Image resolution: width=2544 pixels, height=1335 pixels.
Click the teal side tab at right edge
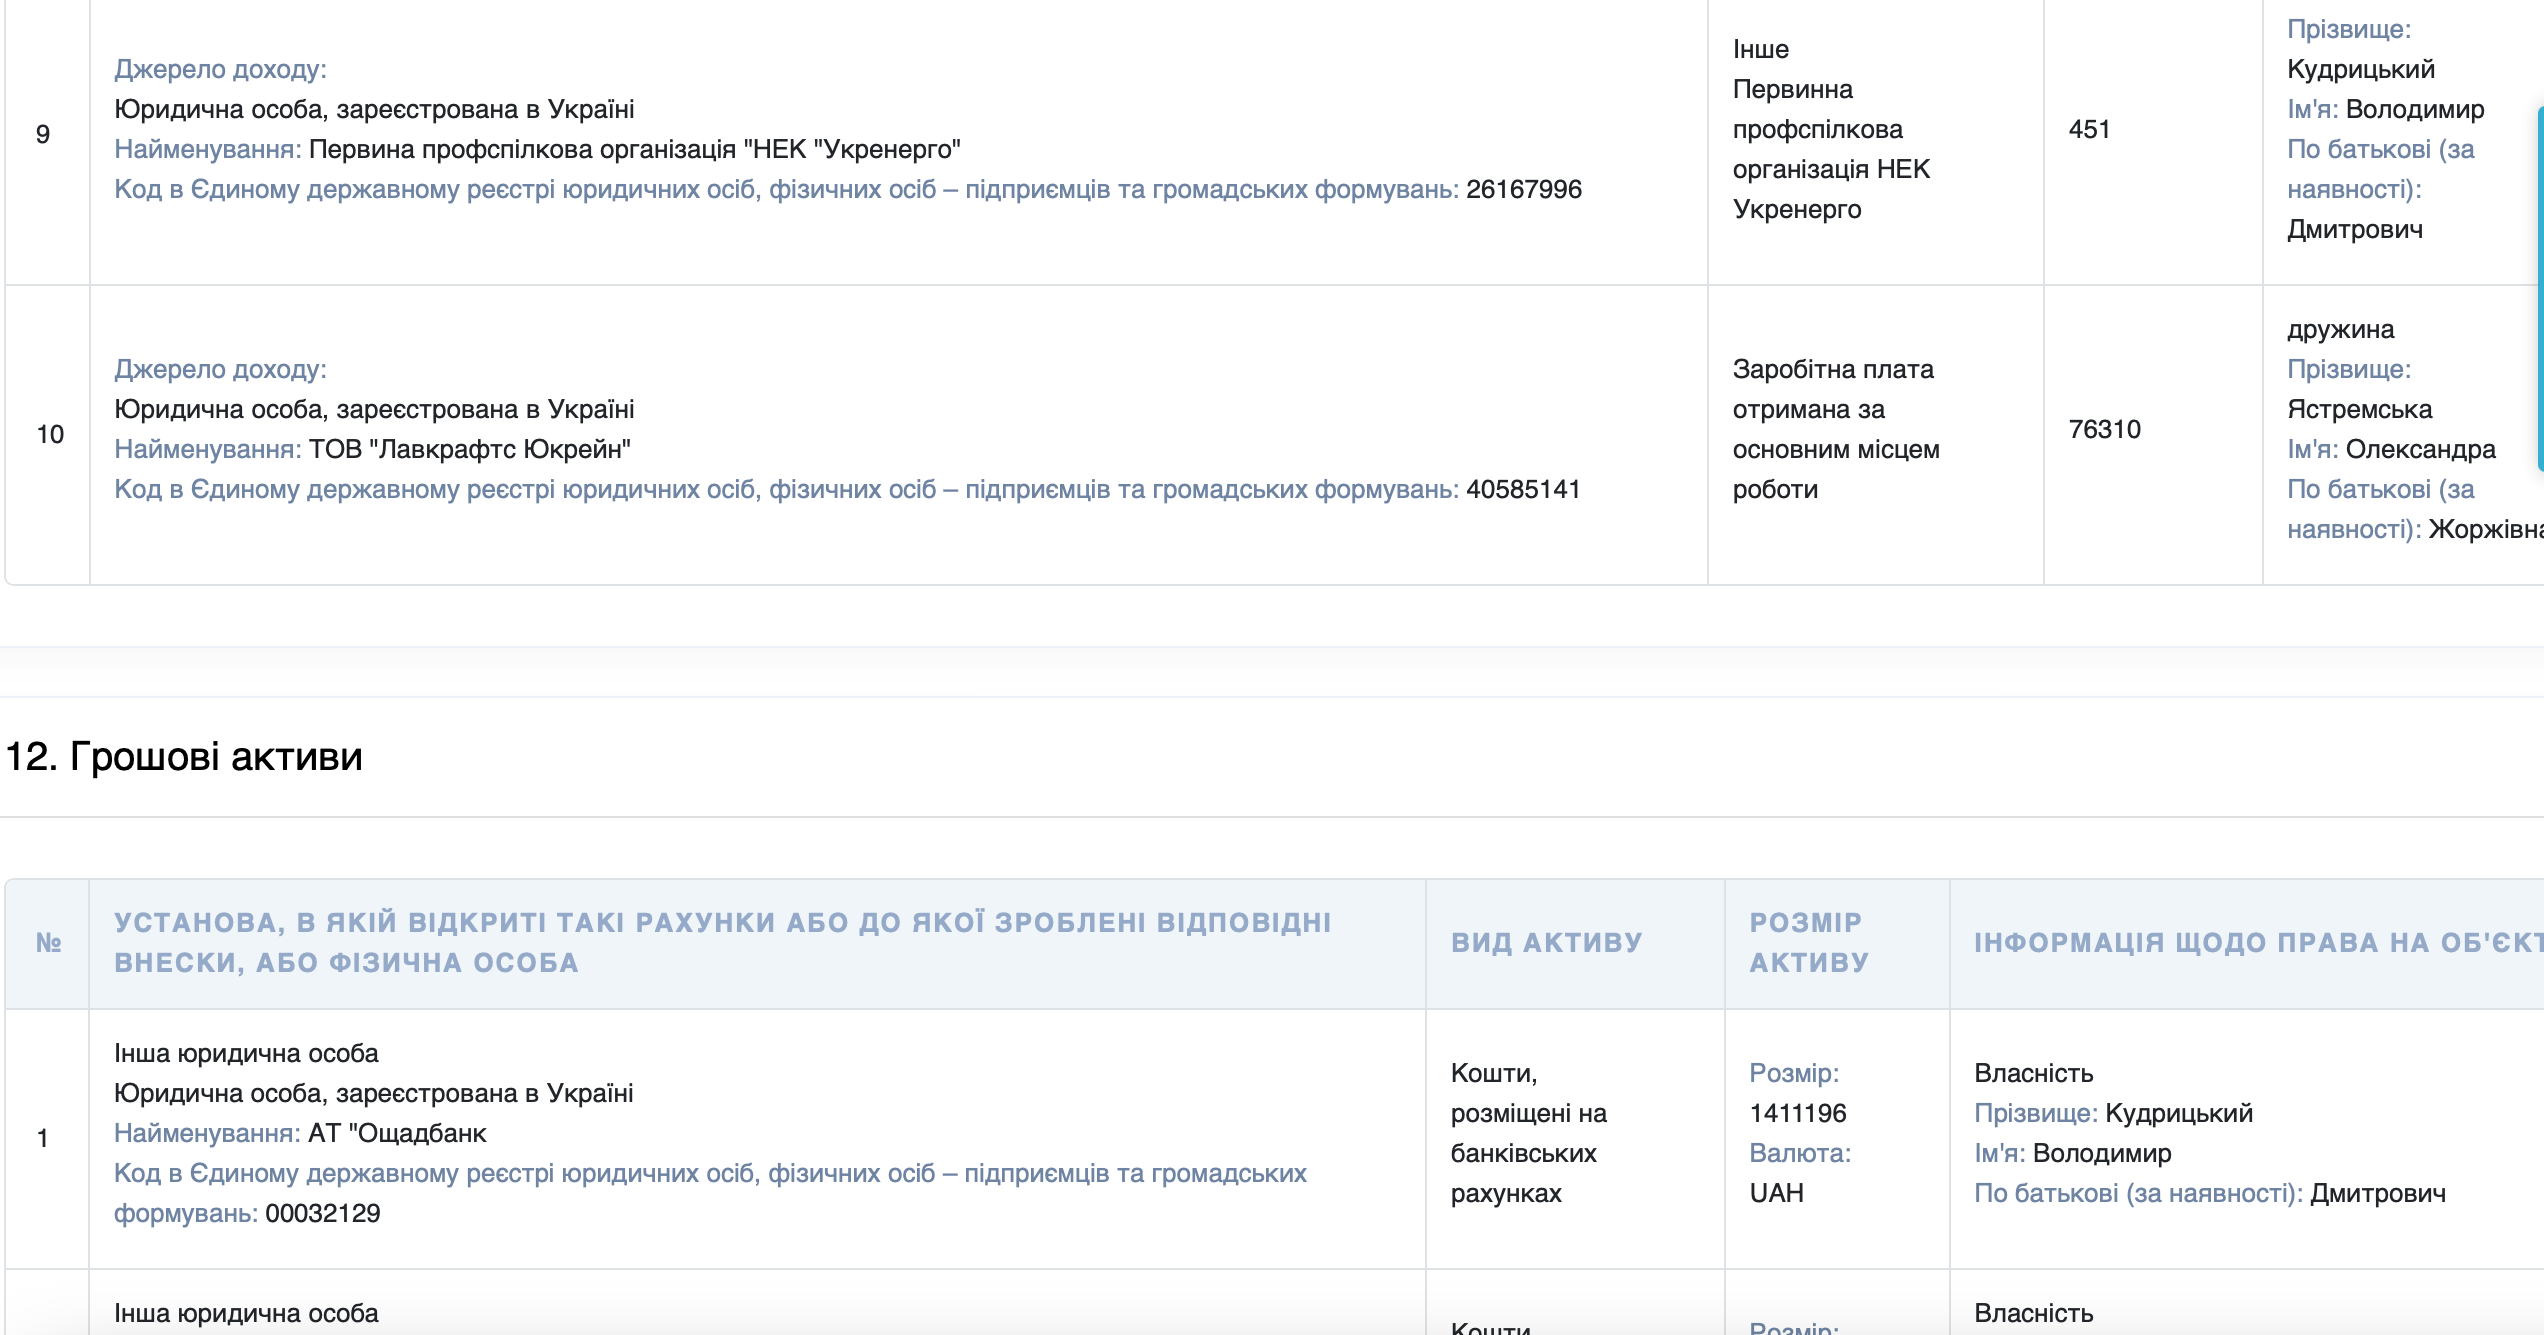point(2539,290)
